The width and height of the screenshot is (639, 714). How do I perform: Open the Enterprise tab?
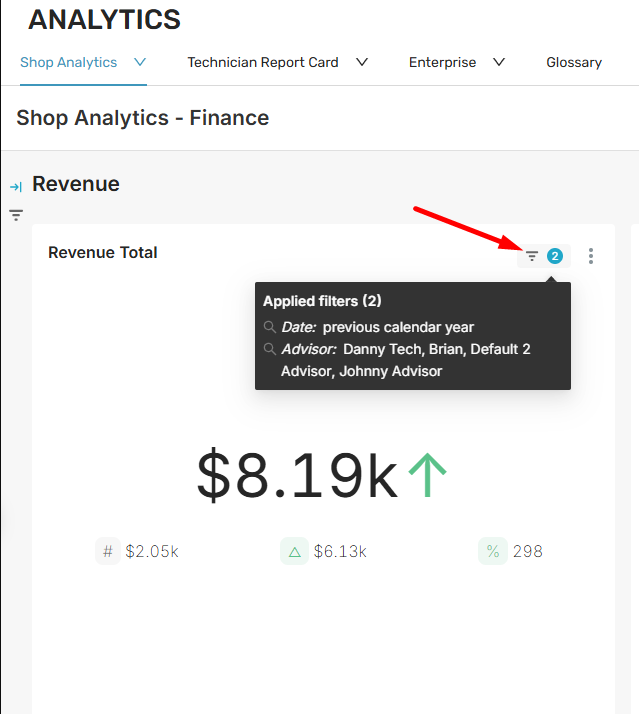point(442,62)
